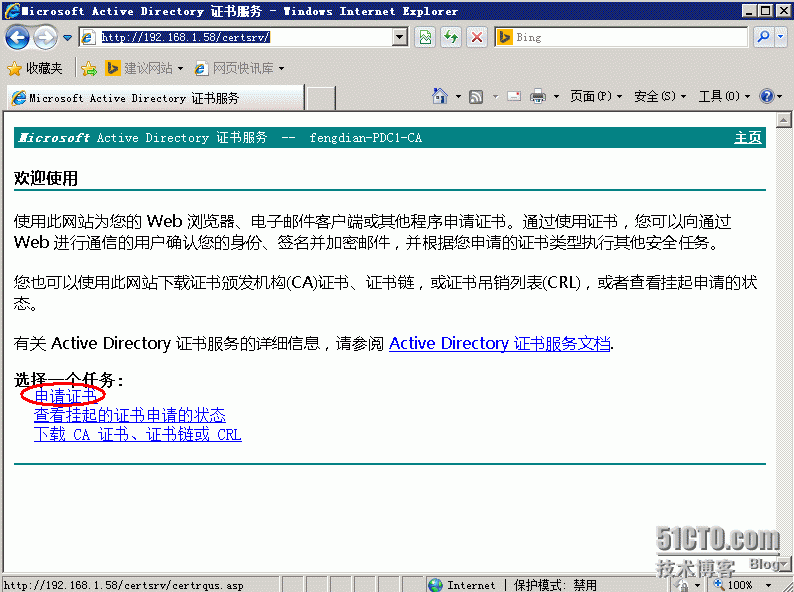
Task: Refresh the page with green arrows icon
Action: [451, 37]
